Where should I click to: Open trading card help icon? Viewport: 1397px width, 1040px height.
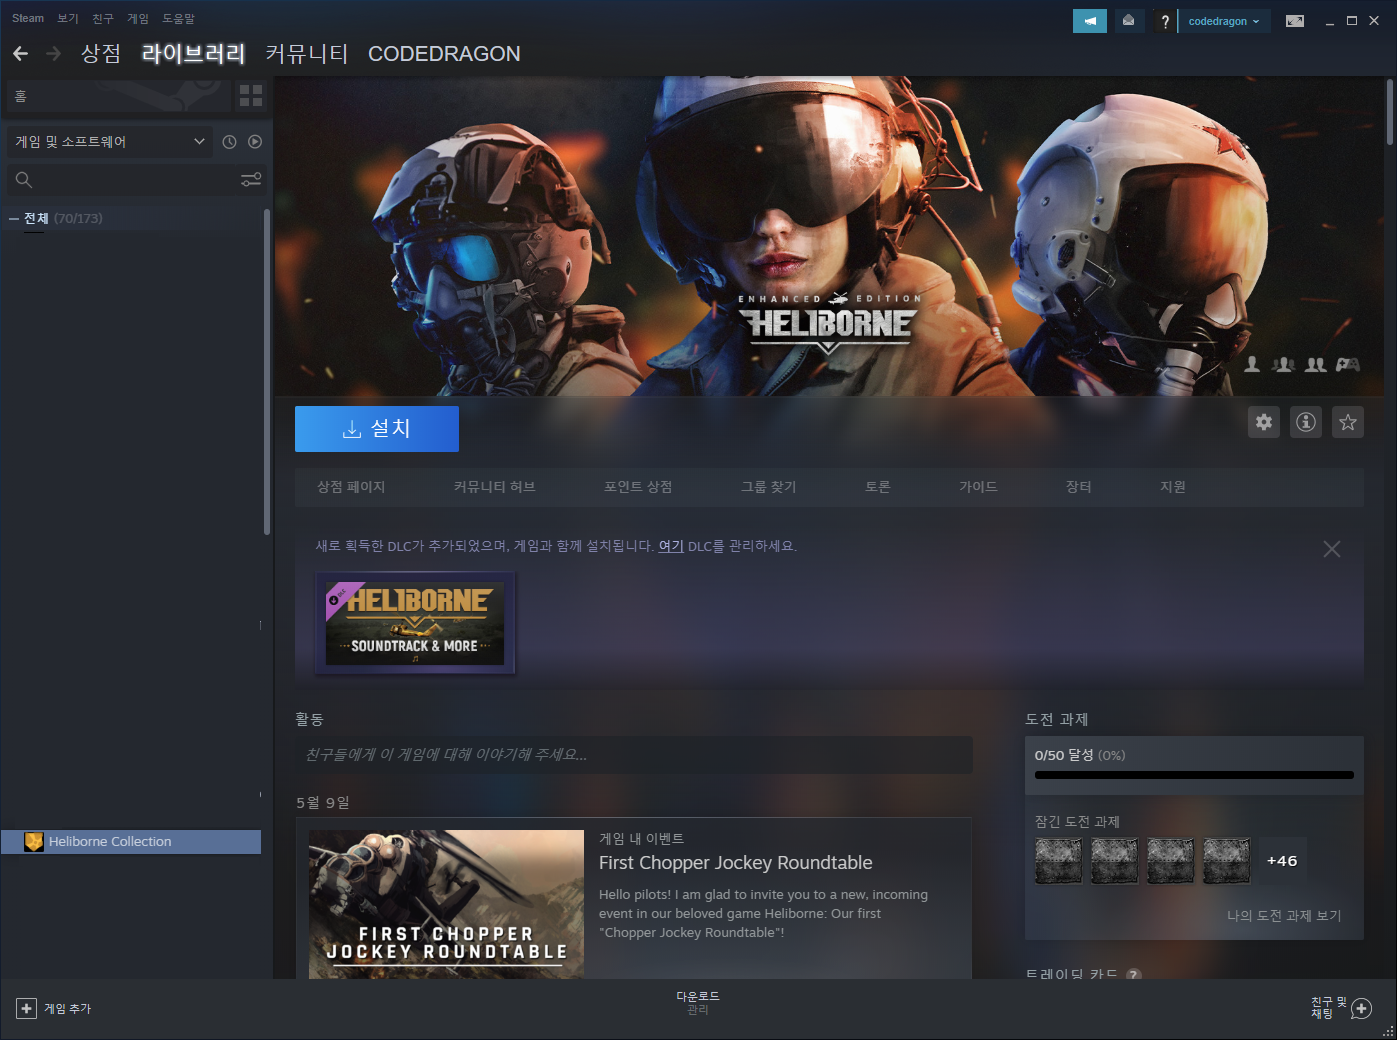(1134, 974)
